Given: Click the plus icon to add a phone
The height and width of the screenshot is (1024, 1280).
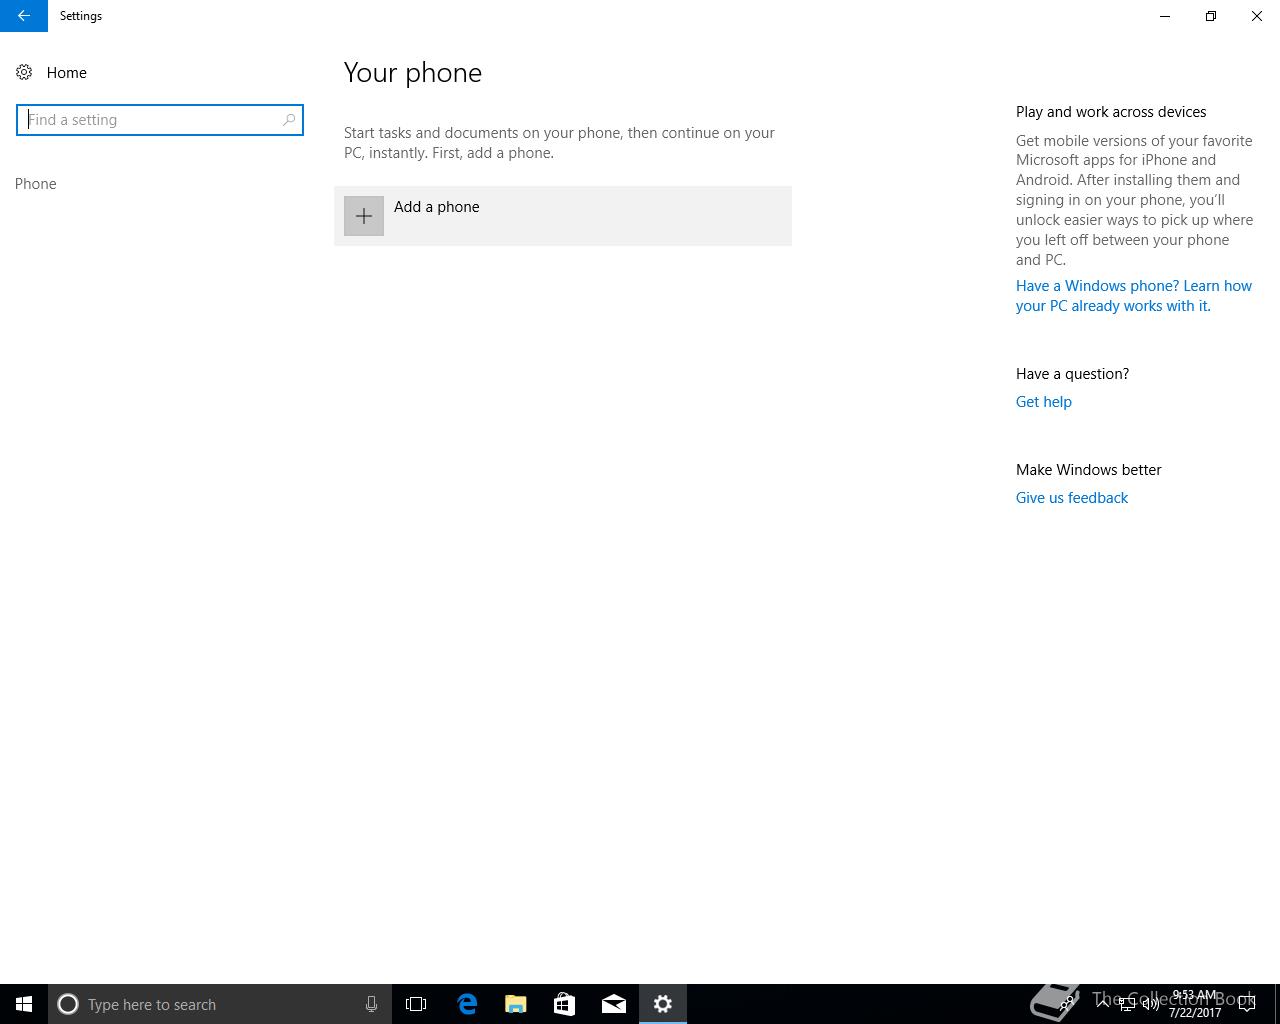Looking at the screenshot, I should coord(364,216).
